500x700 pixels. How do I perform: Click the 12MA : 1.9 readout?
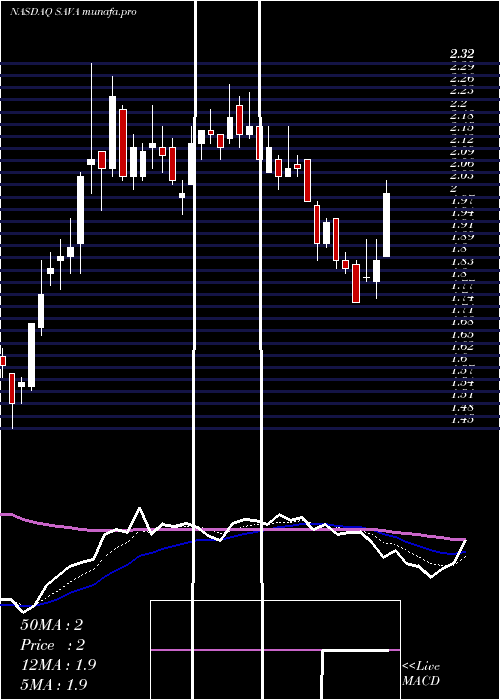(58, 665)
